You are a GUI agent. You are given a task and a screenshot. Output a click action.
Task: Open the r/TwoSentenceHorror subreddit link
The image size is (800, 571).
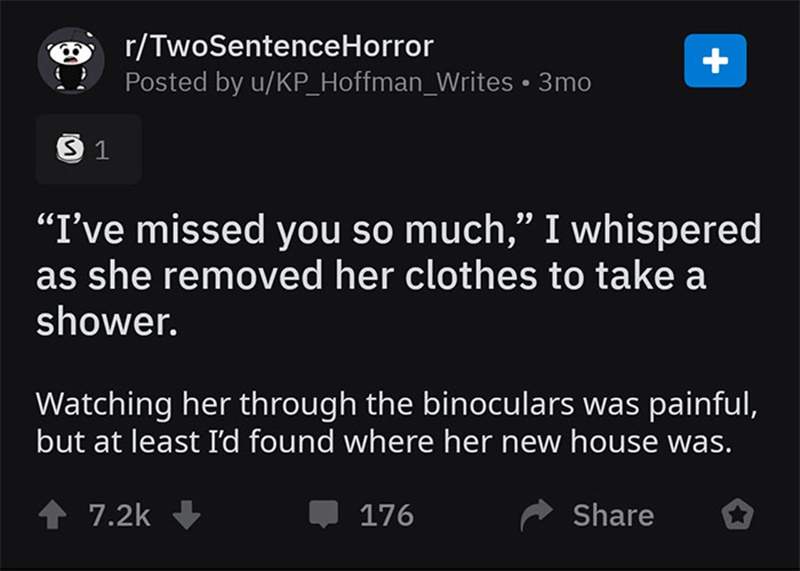[x=279, y=46]
